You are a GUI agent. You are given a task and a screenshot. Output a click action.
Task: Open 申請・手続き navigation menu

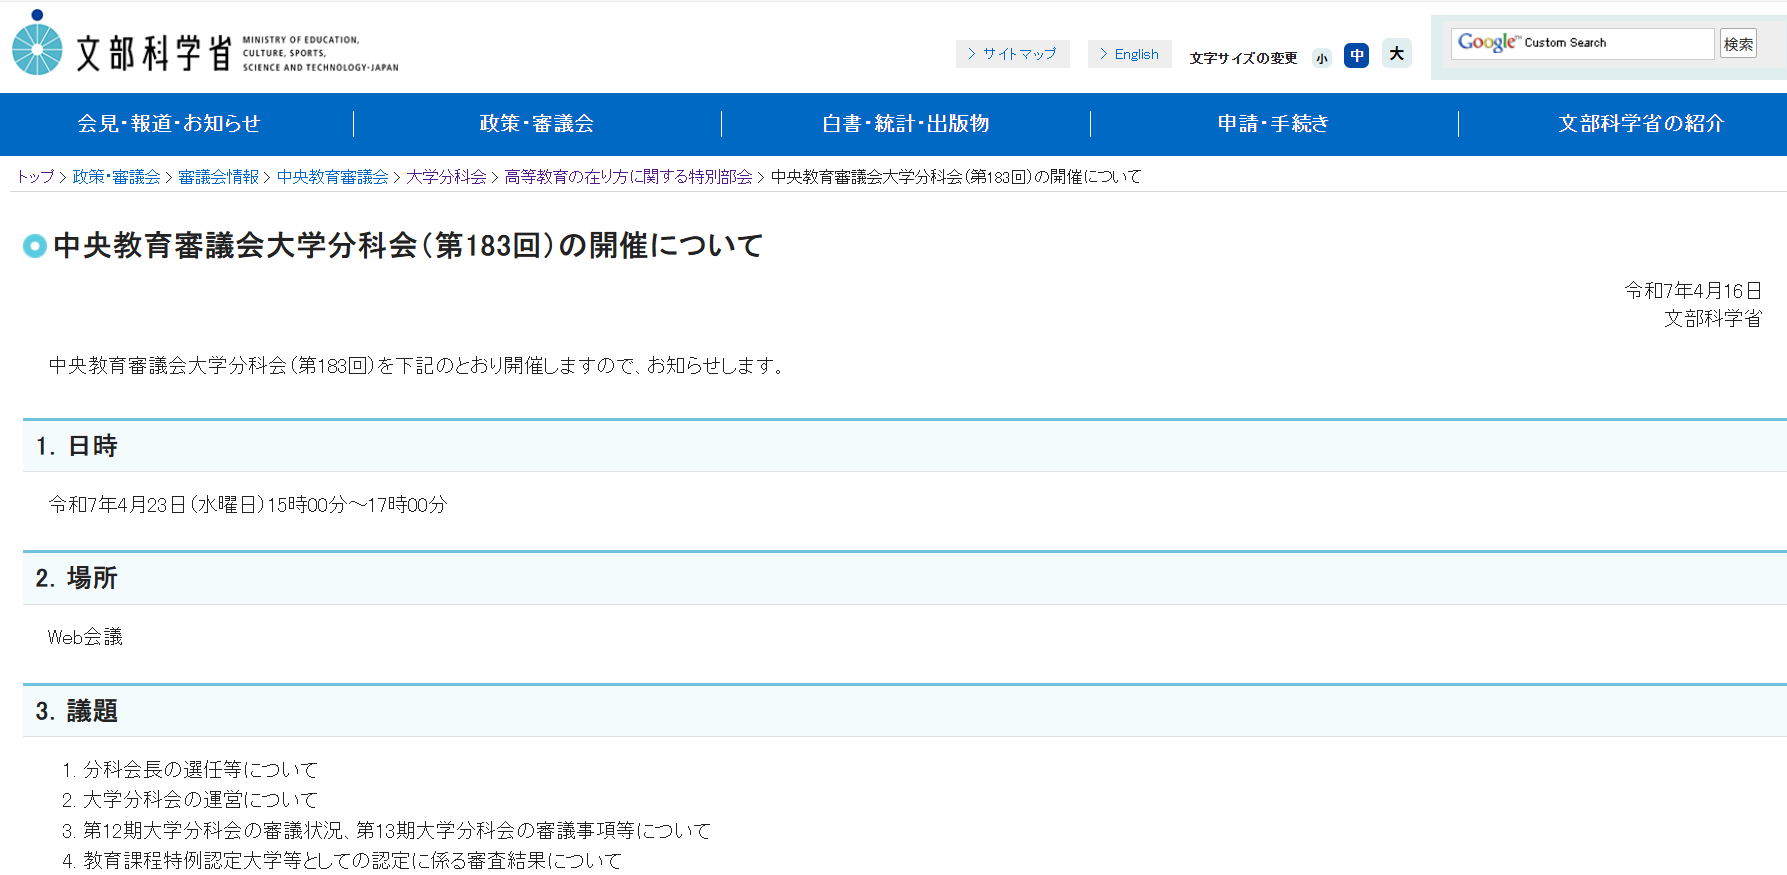(1274, 124)
